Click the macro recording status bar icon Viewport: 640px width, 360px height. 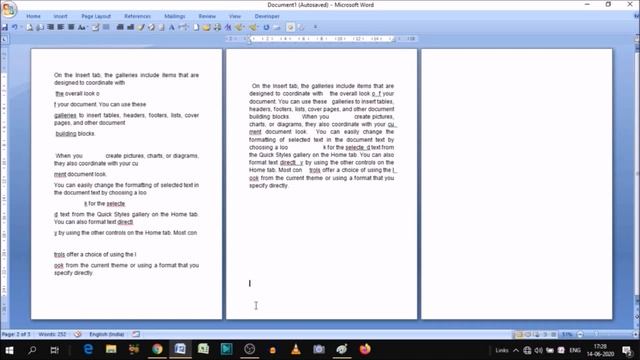(x=136, y=334)
